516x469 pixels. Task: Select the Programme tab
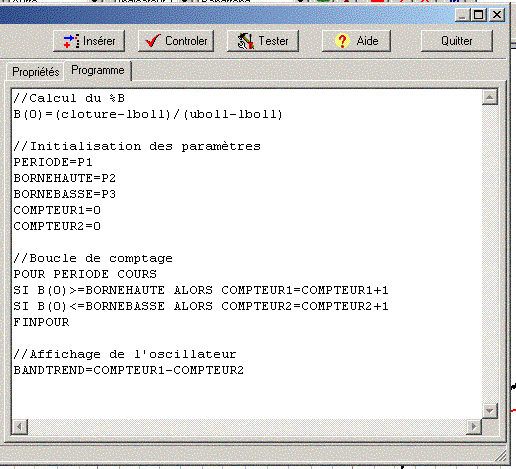[98, 70]
